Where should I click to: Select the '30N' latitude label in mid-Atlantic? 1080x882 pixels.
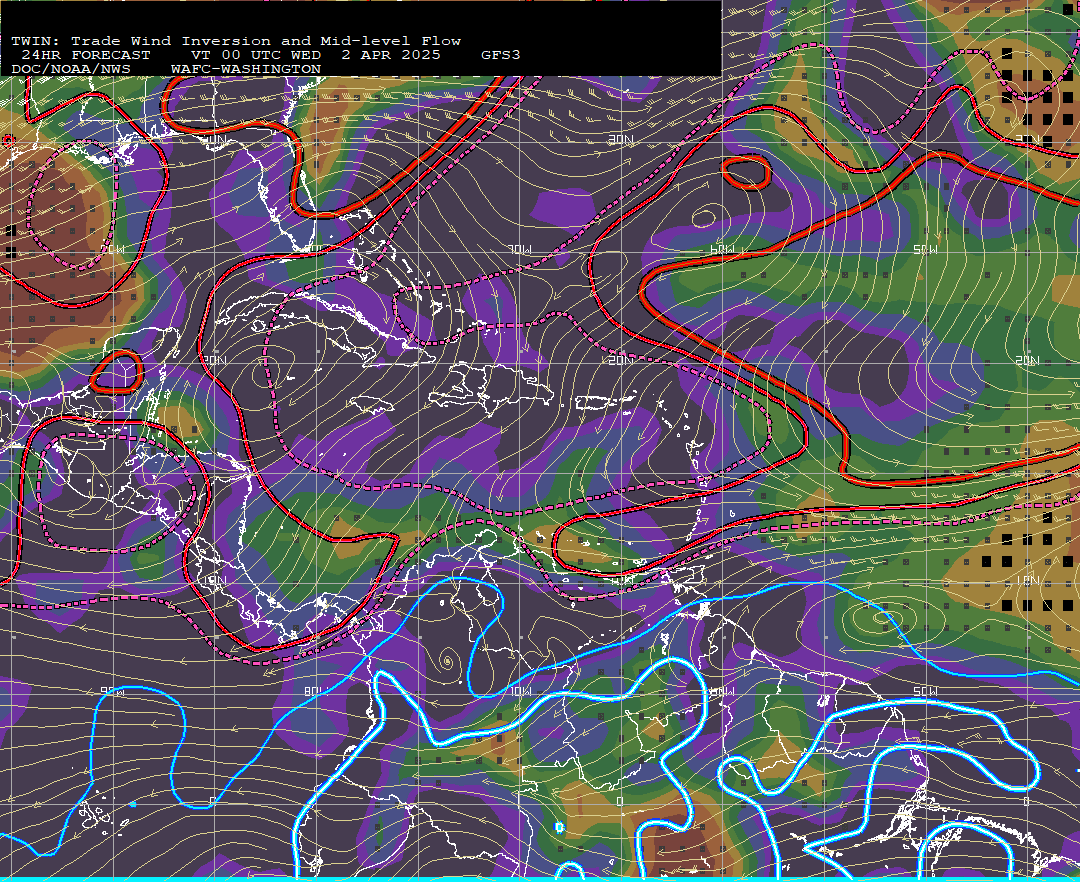621,140
